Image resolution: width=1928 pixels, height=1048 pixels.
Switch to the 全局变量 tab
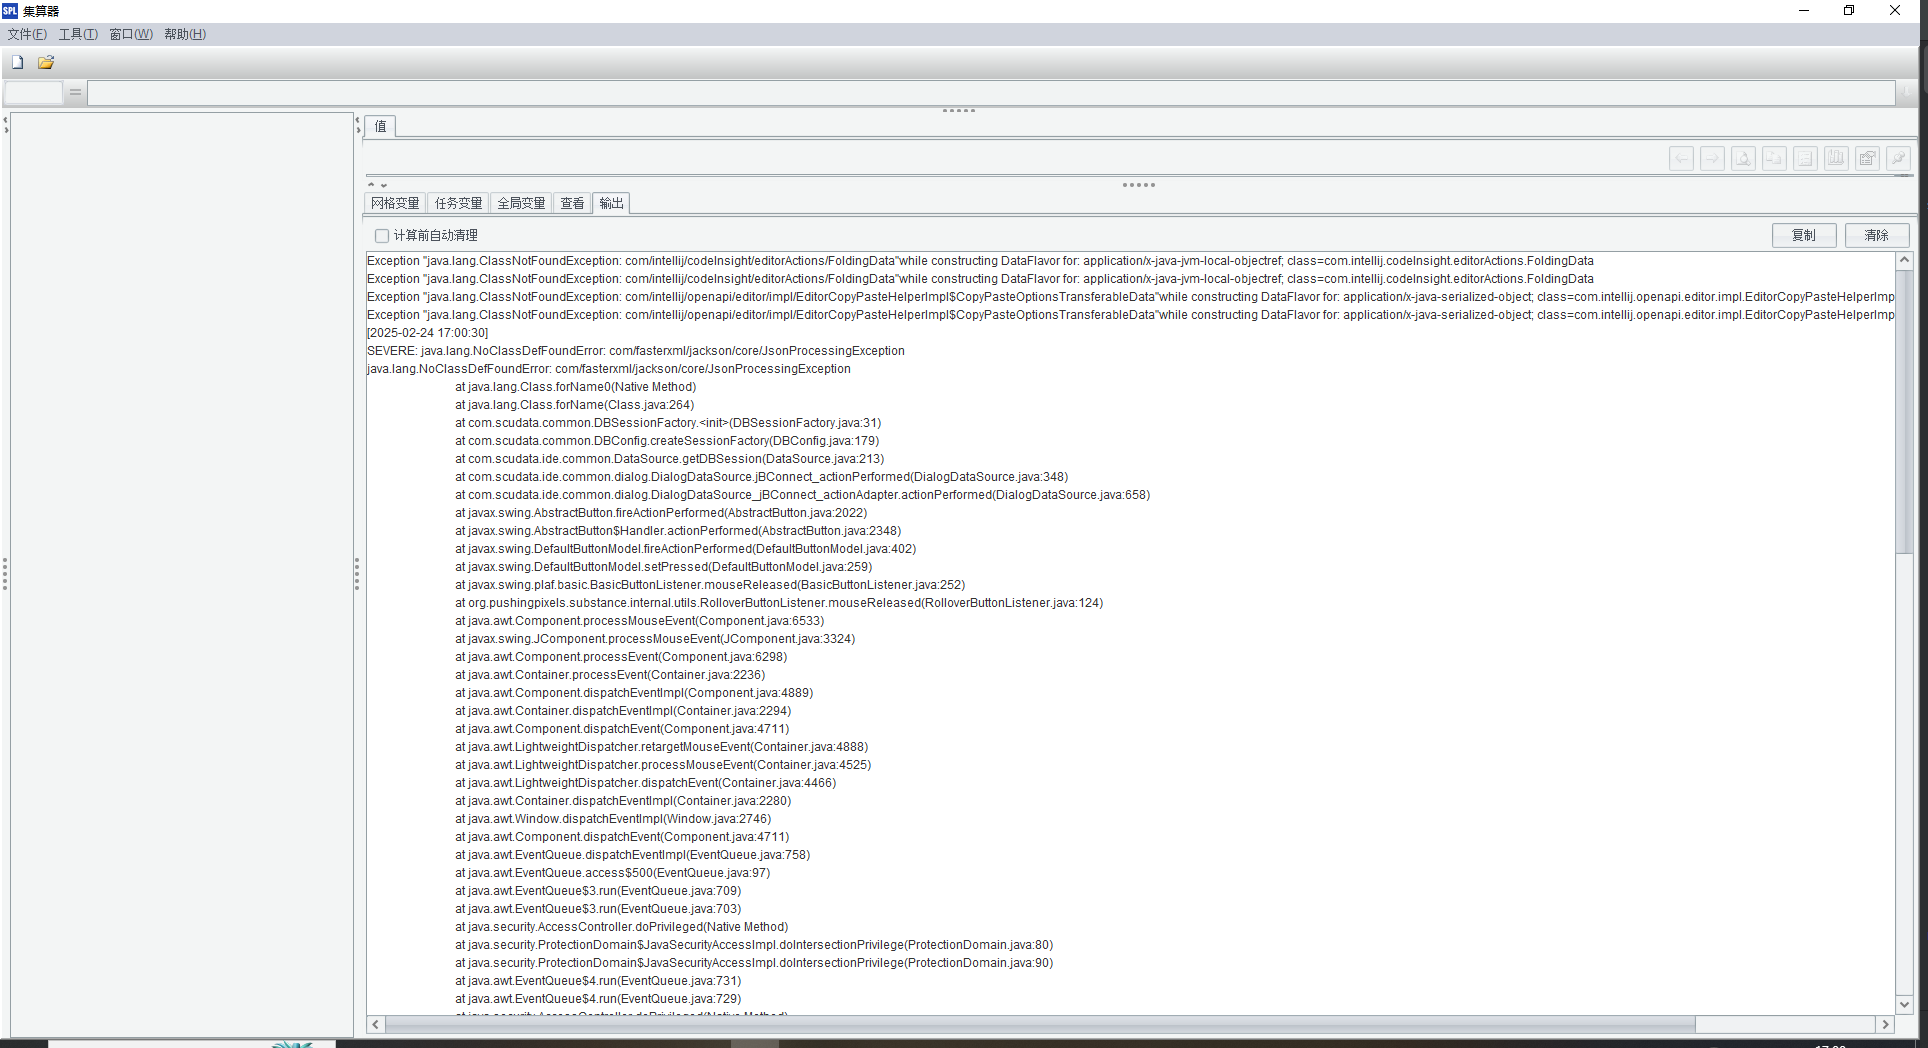tap(522, 203)
